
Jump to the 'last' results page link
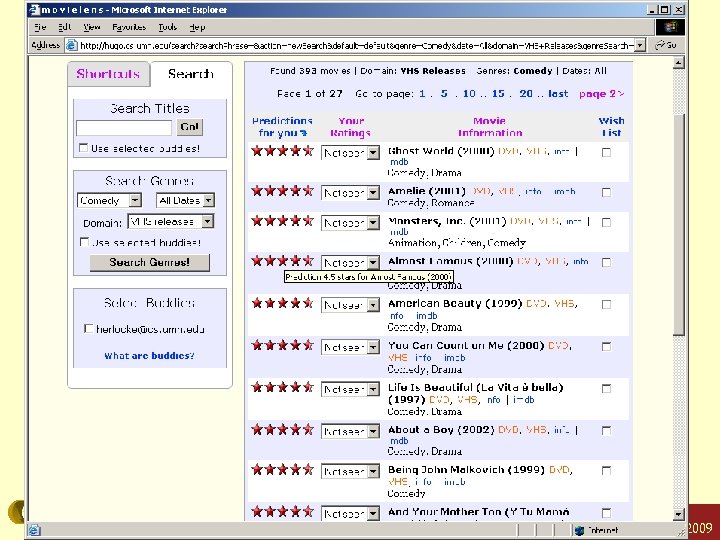[x=558, y=94]
